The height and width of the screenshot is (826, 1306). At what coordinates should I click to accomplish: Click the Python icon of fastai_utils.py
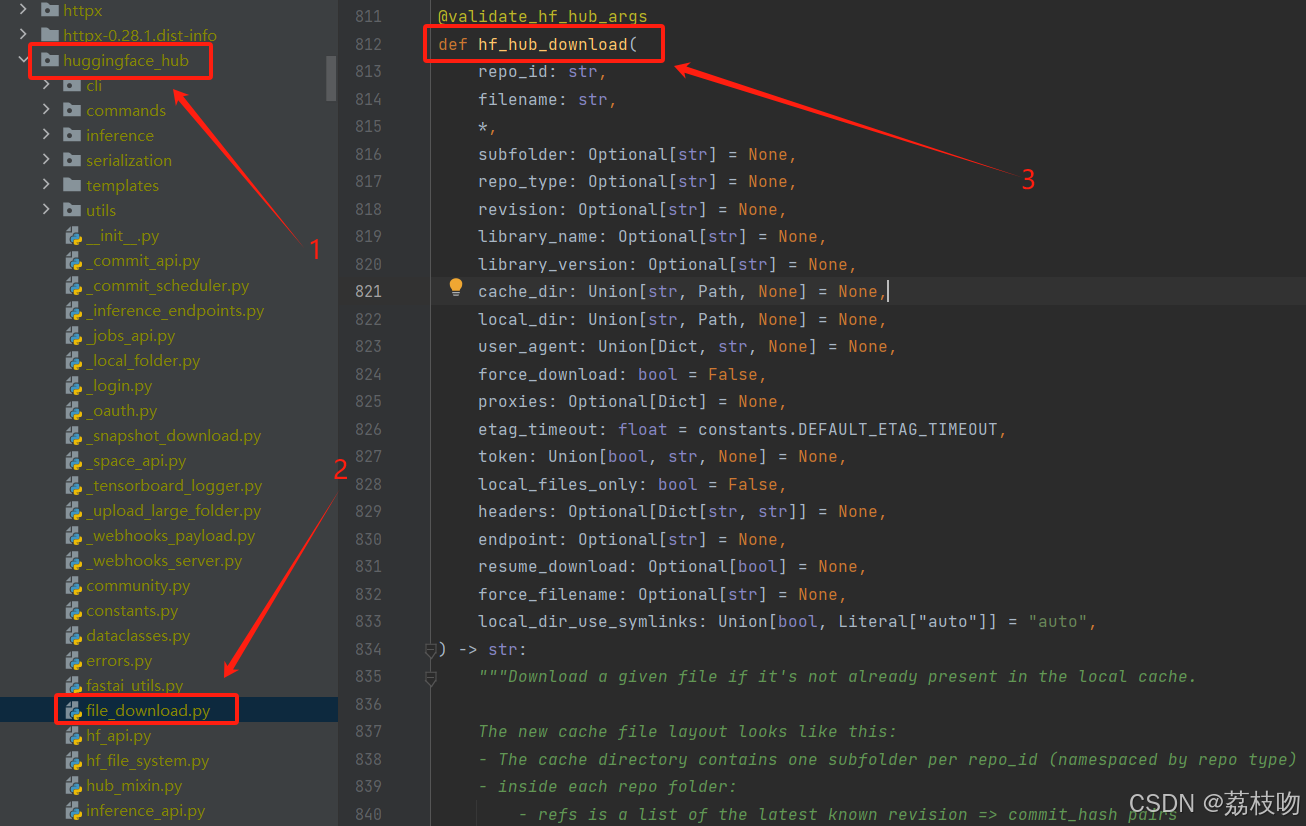click(x=74, y=686)
